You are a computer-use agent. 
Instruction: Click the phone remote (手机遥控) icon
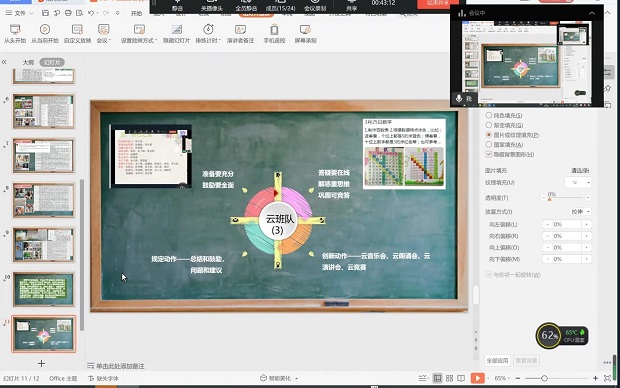pos(274,30)
